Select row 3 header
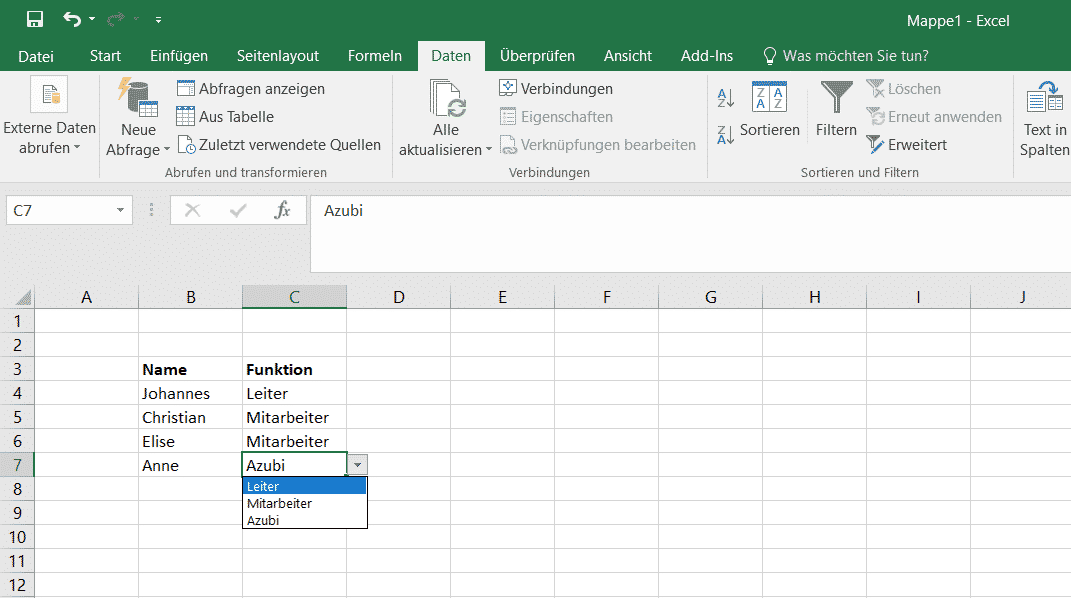The height and width of the screenshot is (598, 1071). tap(17, 369)
